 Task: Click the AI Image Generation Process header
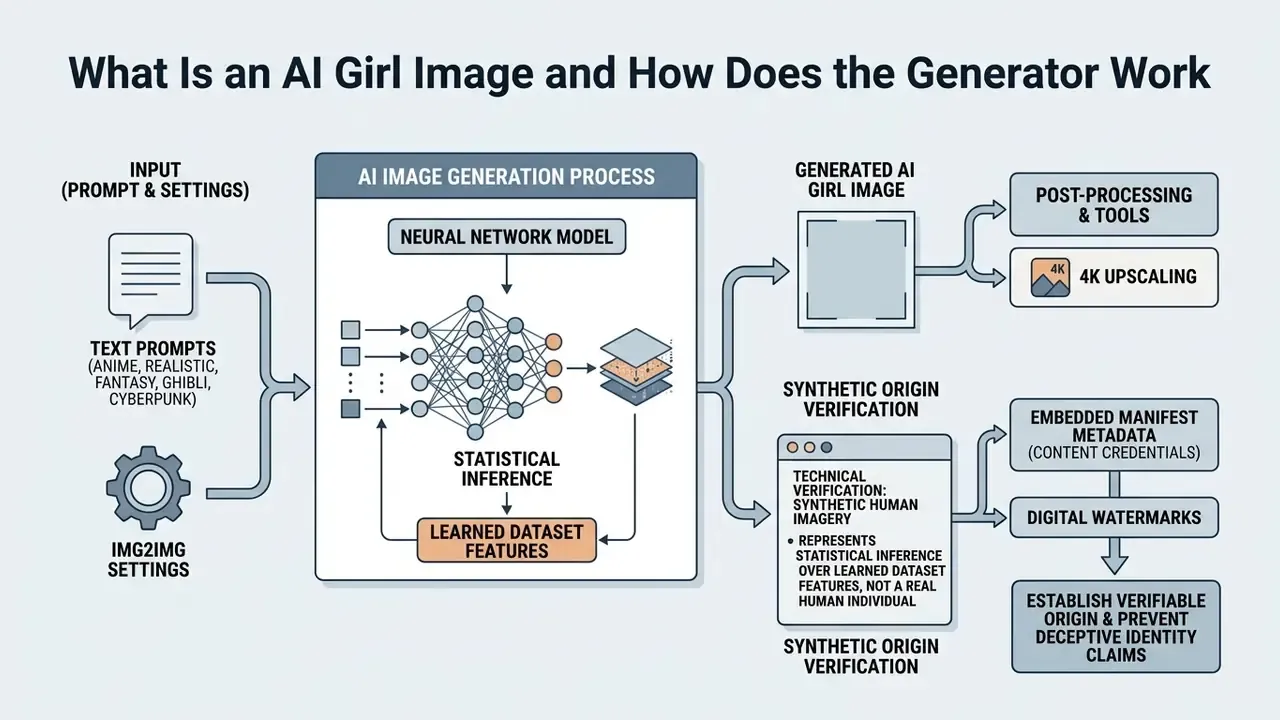[x=506, y=176]
